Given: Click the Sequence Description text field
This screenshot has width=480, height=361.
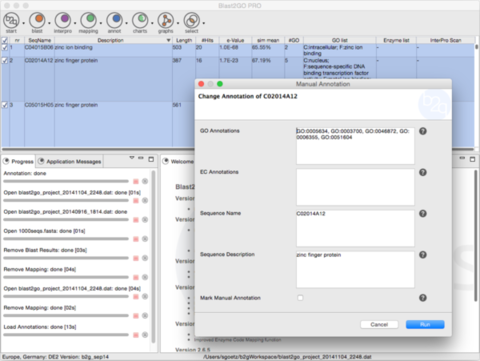Looking at the screenshot, I should point(355,269).
